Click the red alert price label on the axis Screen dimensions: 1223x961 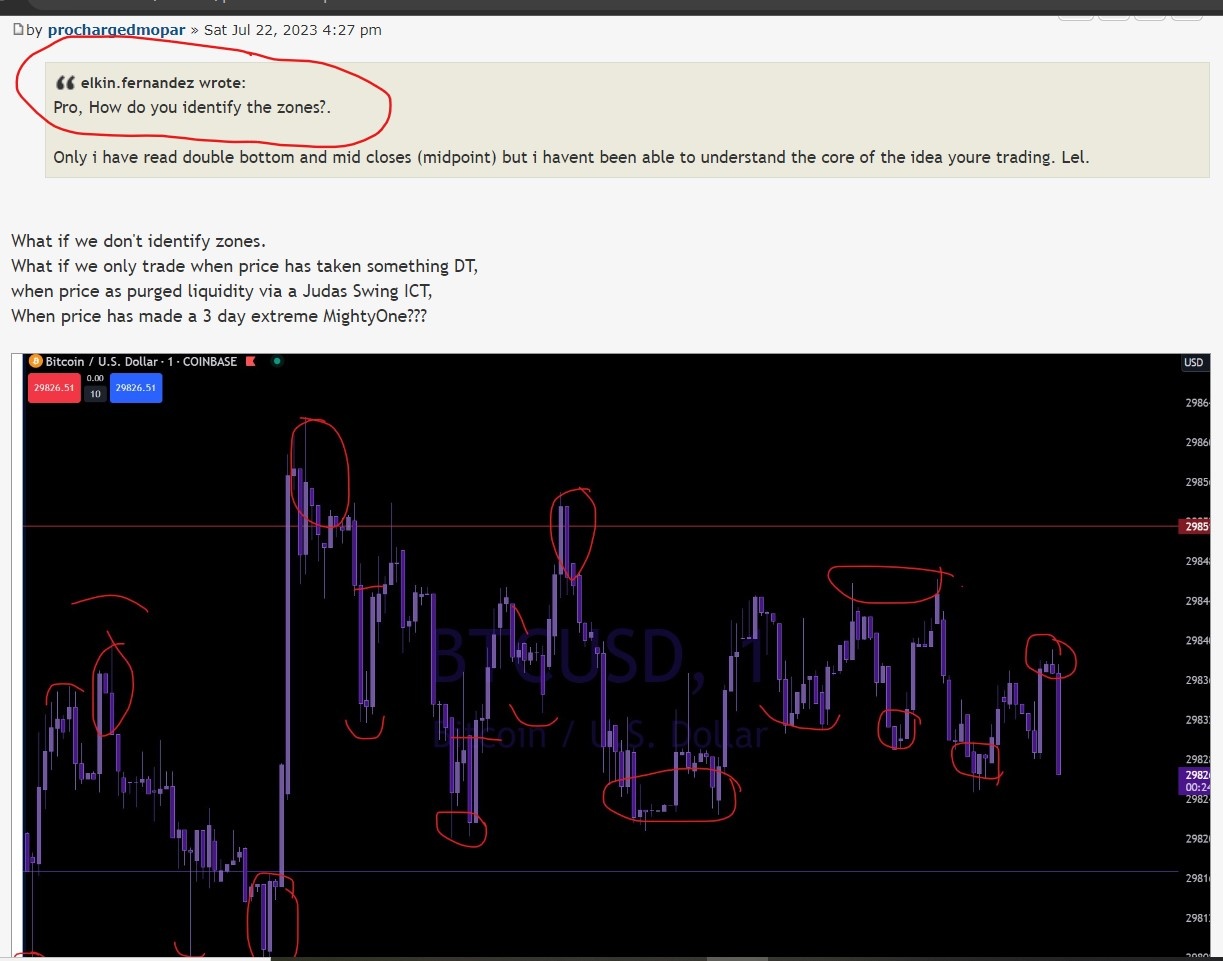[x=1197, y=526]
